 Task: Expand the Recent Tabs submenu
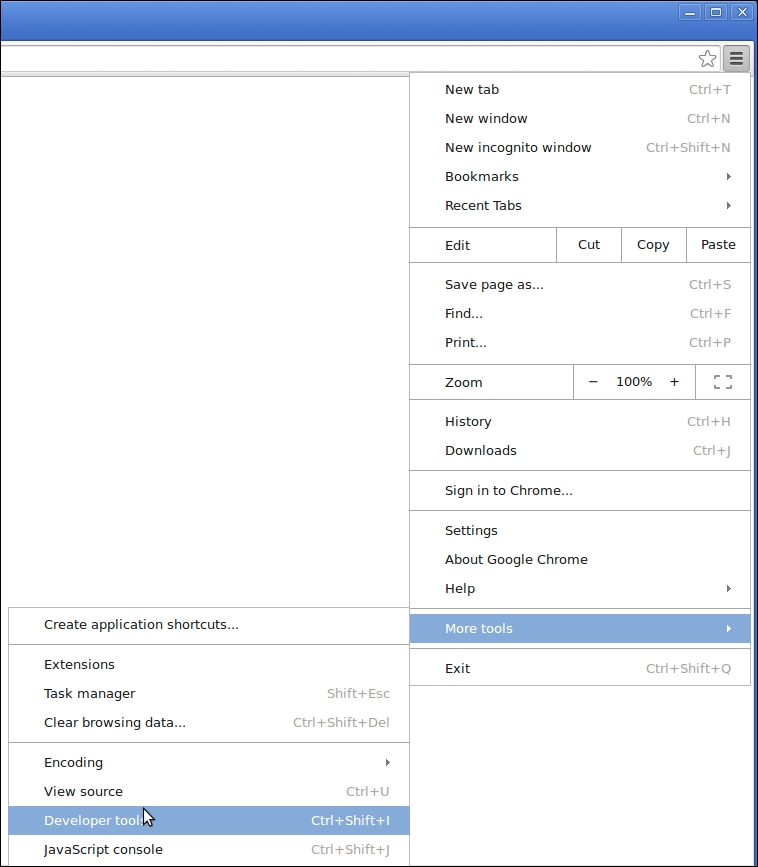pos(580,206)
